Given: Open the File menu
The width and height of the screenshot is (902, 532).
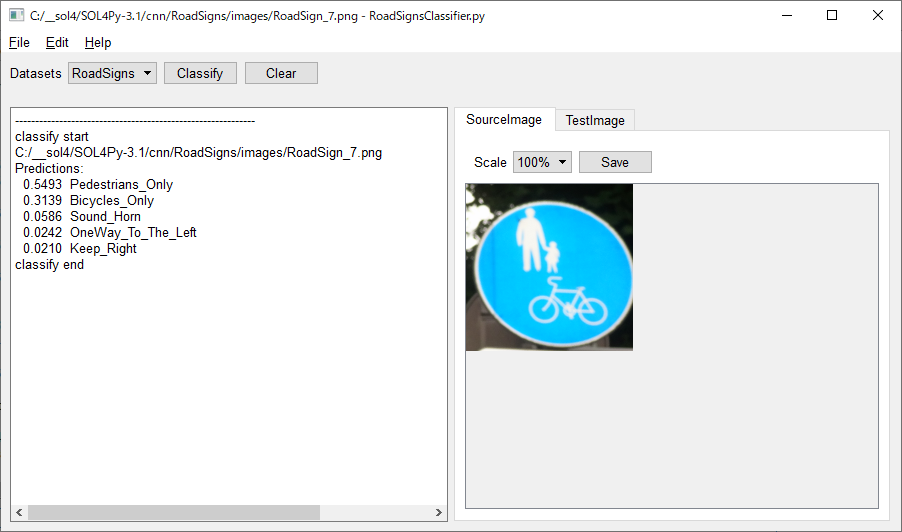Looking at the screenshot, I should click(x=19, y=43).
